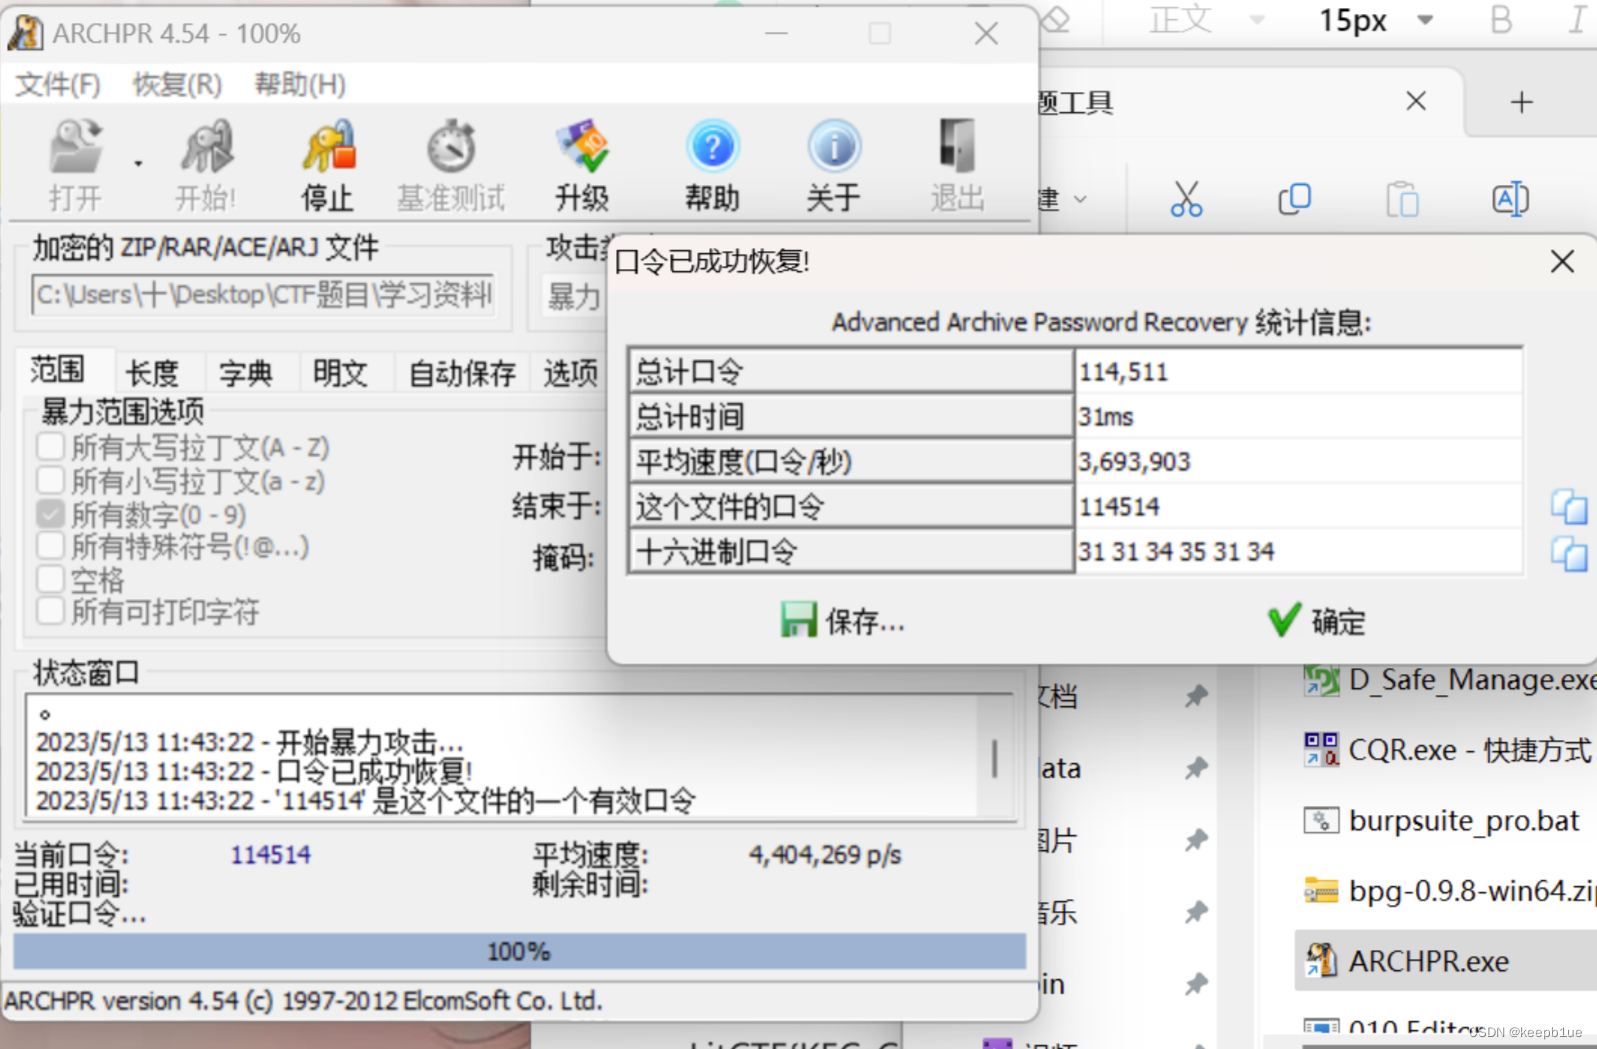The width and height of the screenshot is (1597, 1049).
Task: Copy the hex password via copy icon
Action: (x=1569, y=553)
